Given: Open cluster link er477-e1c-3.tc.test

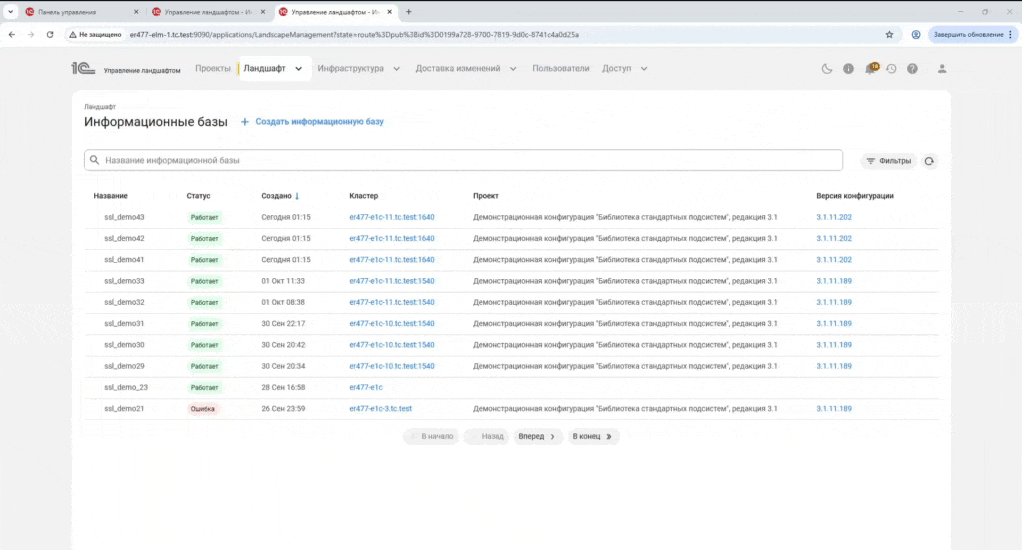Looking at the screenshot, I should coord(381,409).
